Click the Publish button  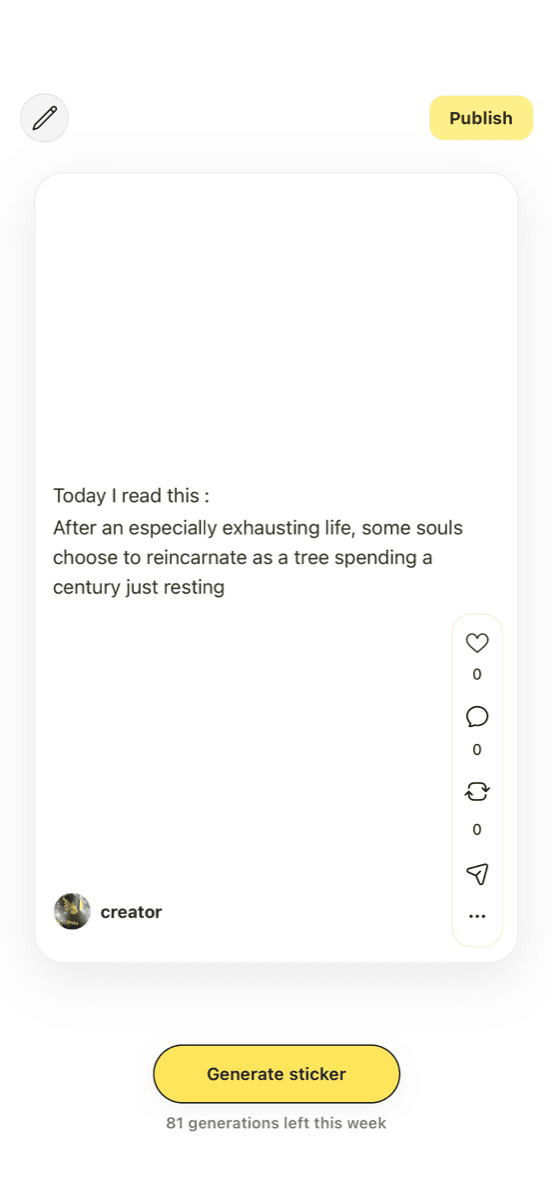[481, 118]
